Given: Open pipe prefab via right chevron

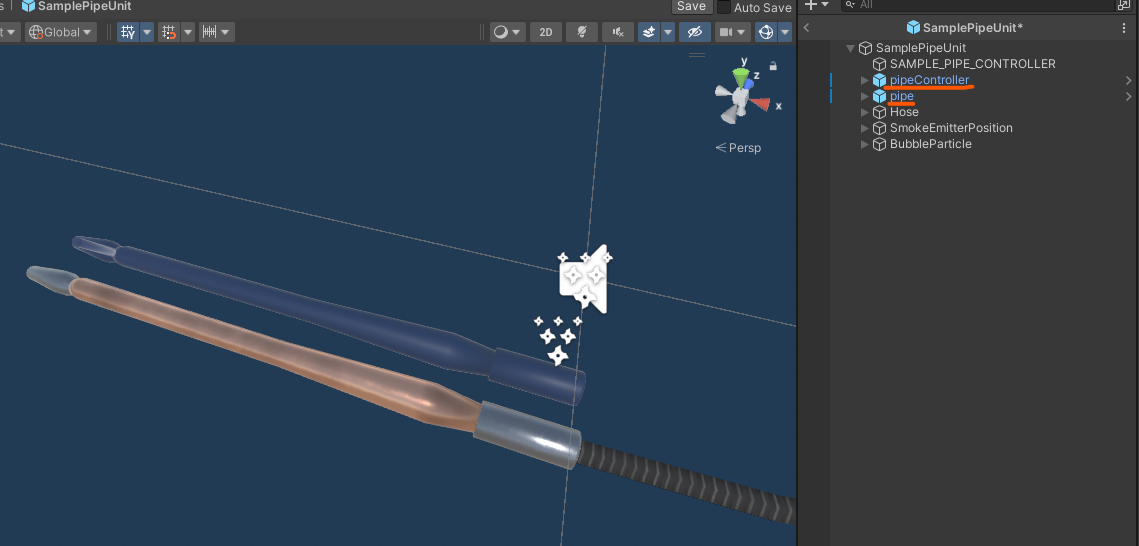Looking at the screenshot, I should coord(1129,96).
